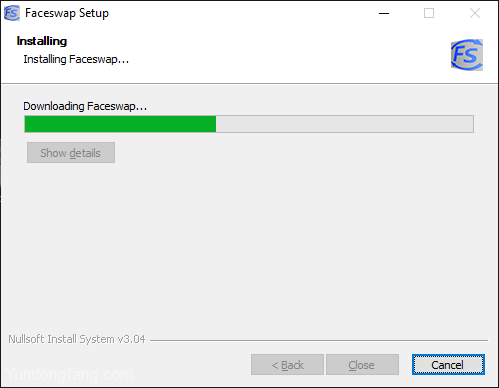Screen dimensions: 499x388
Task: Click the Nullsoft Install System v3.04 text
Action: coord(77,339)
